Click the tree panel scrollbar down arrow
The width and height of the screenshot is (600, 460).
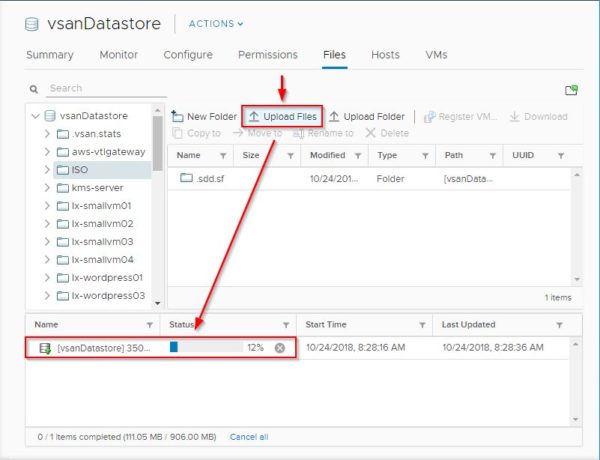point(157,303)
